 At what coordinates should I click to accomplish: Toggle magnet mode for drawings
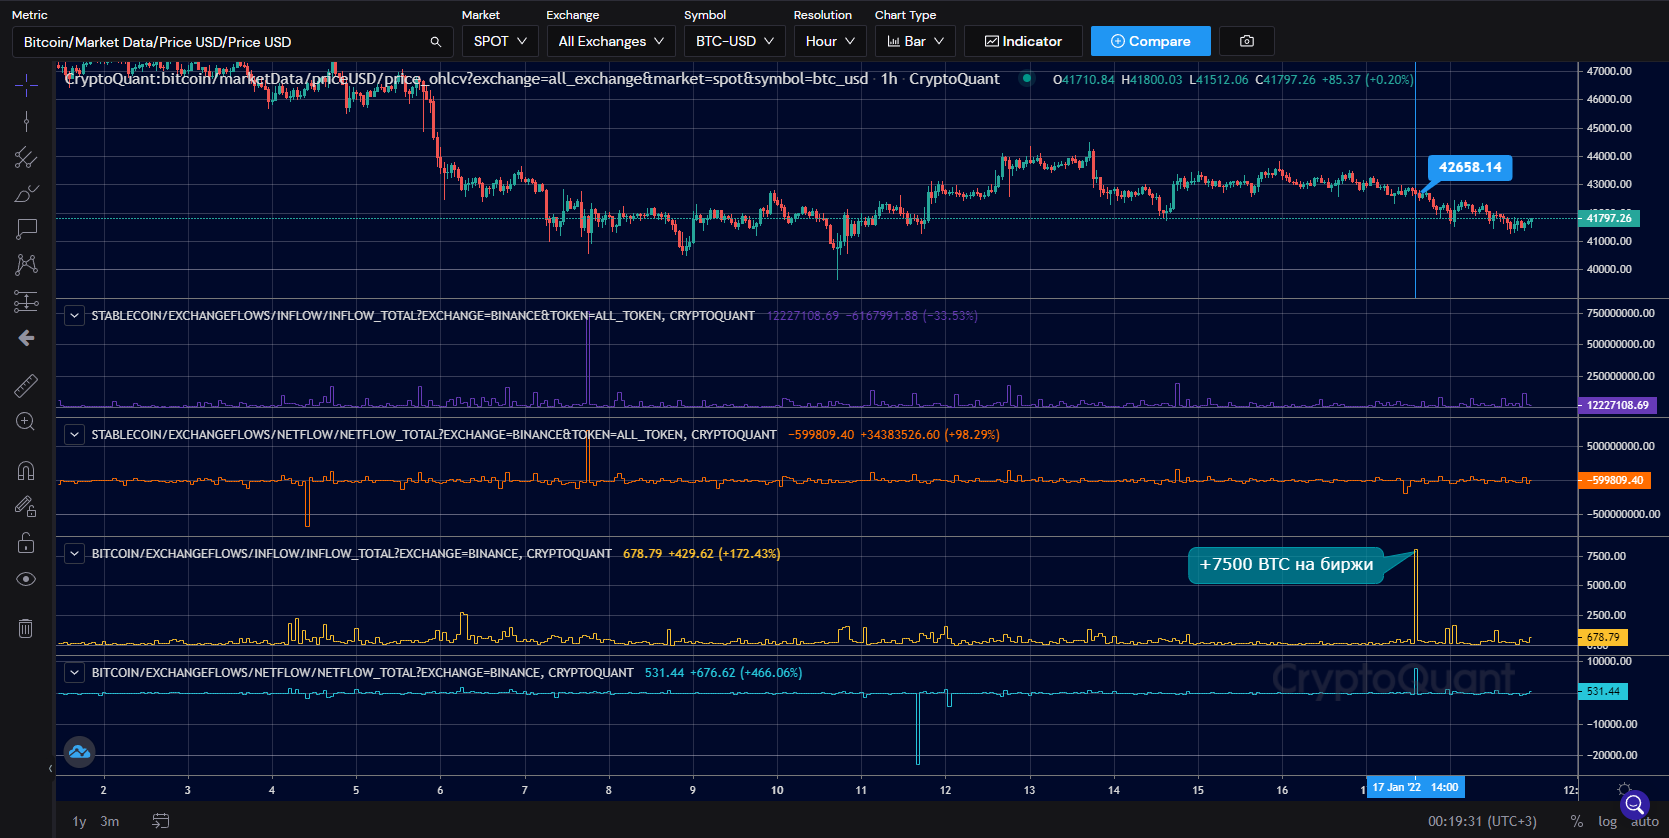pos(26,470)
